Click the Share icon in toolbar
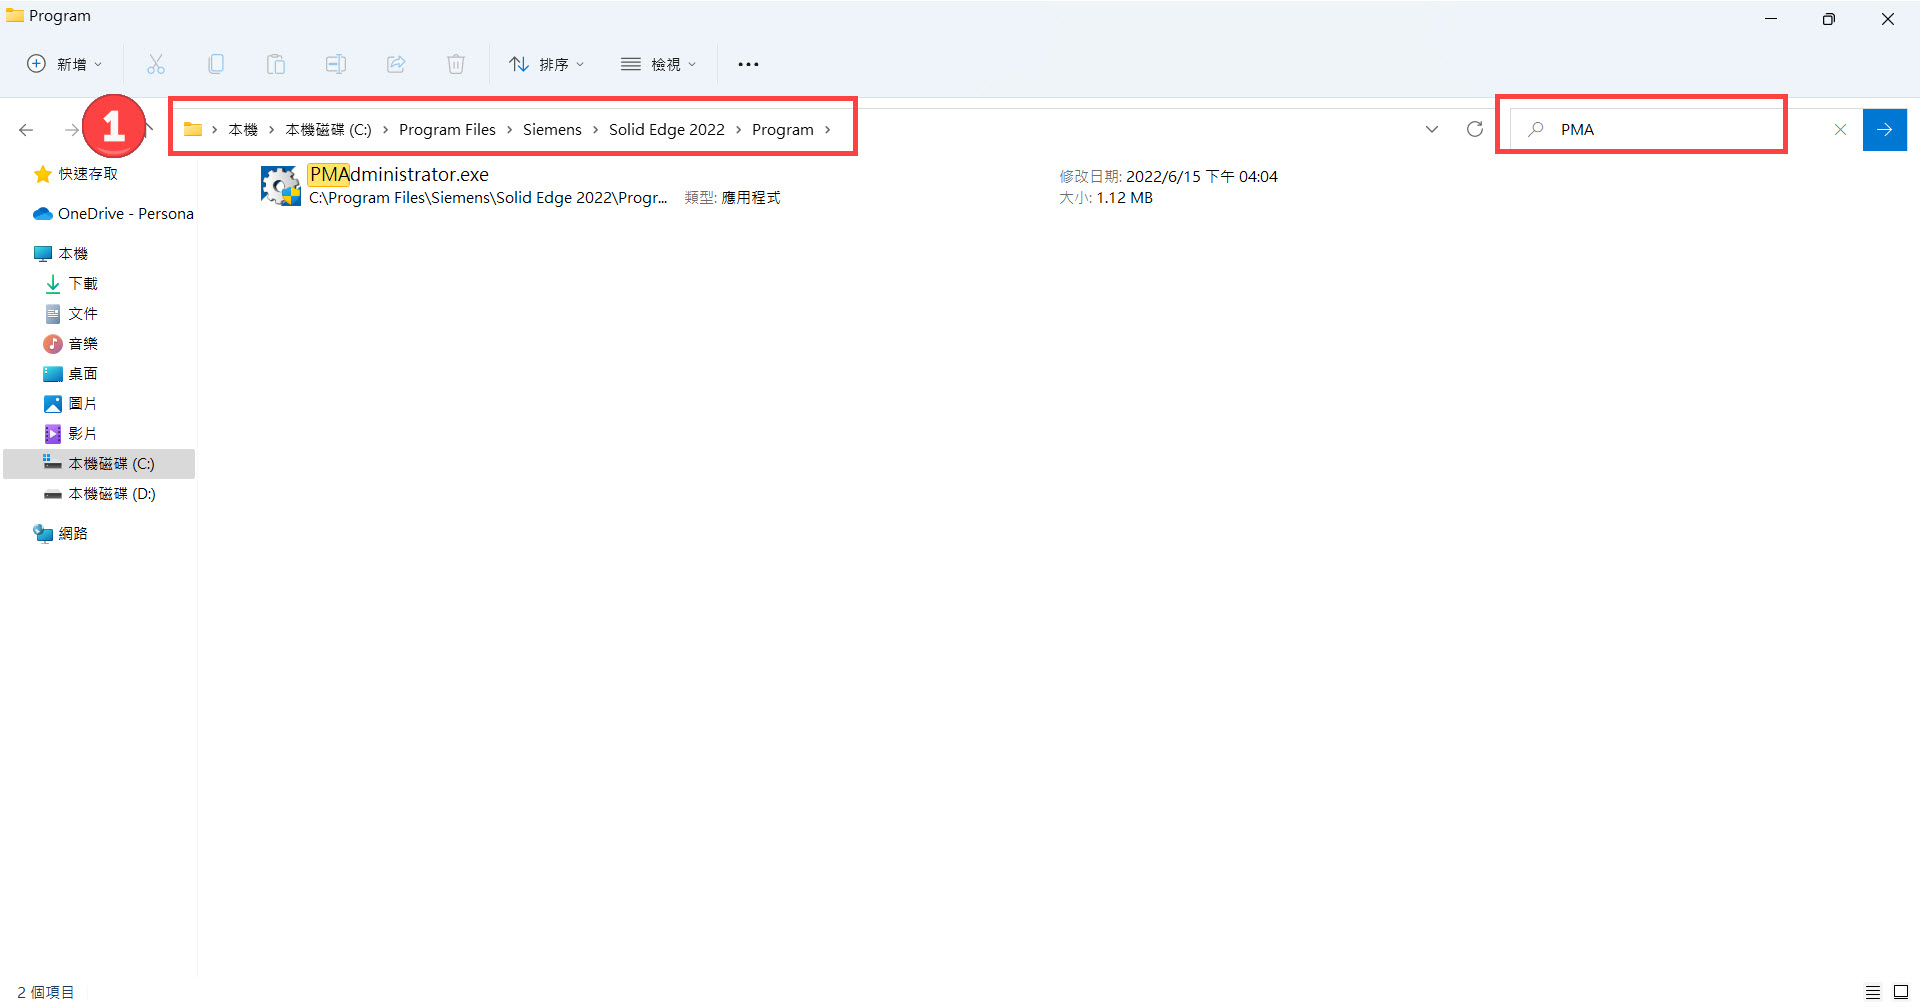 pyautogui.click(x=396, y=64)
